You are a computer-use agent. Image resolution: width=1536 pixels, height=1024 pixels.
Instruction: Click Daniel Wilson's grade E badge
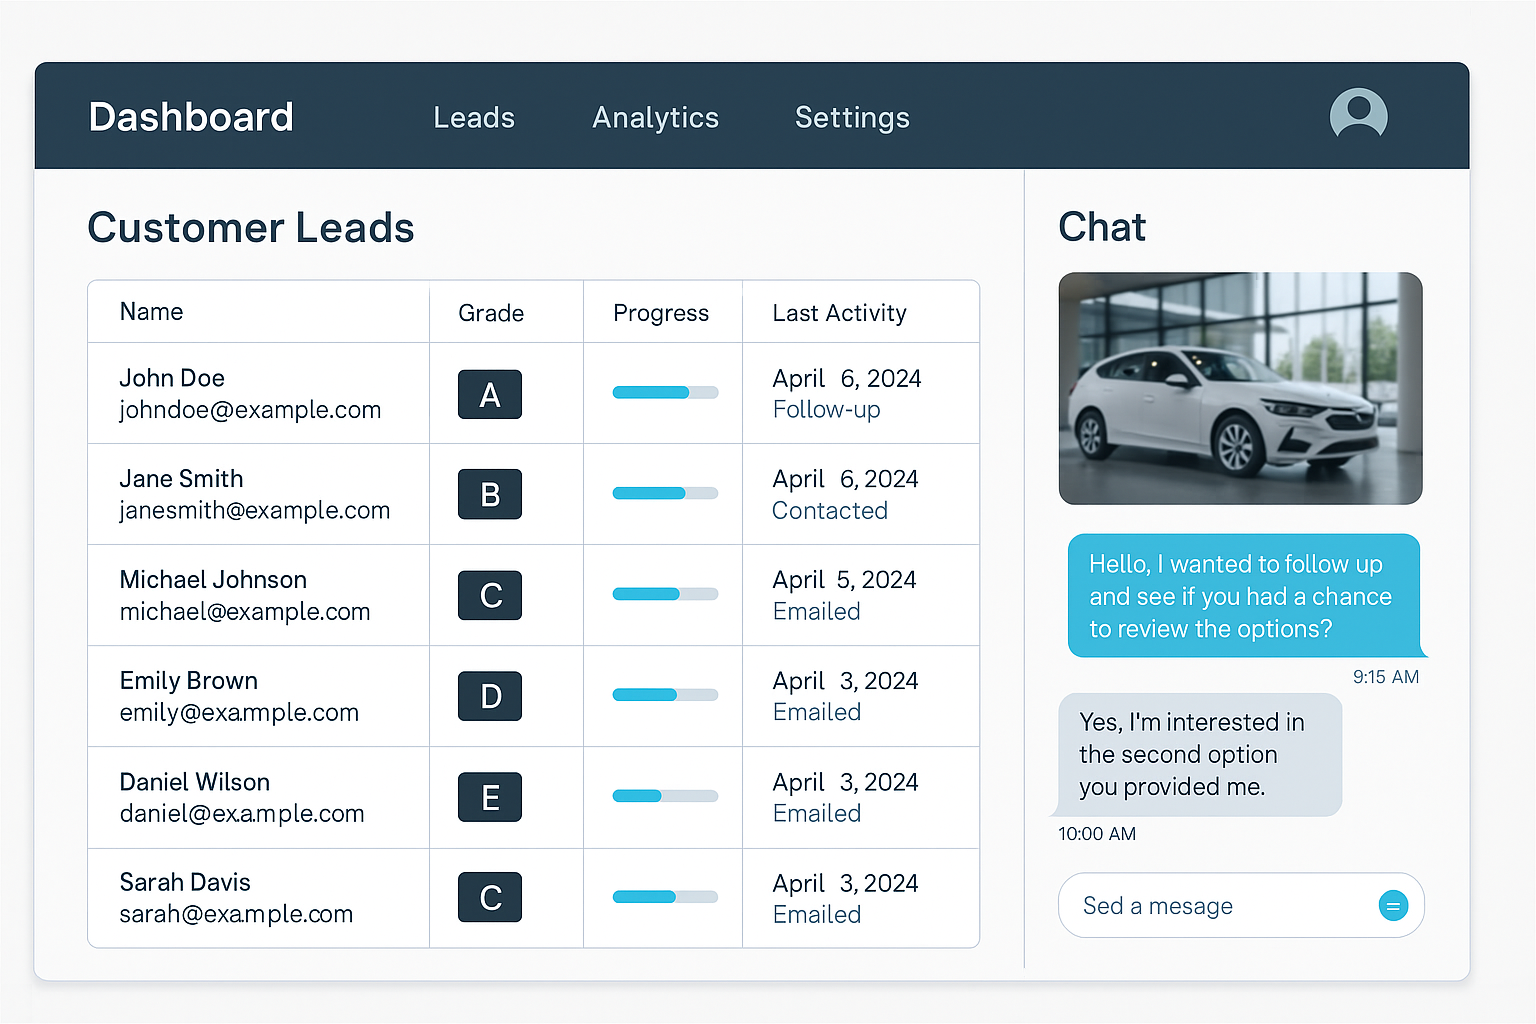point(489,797)
